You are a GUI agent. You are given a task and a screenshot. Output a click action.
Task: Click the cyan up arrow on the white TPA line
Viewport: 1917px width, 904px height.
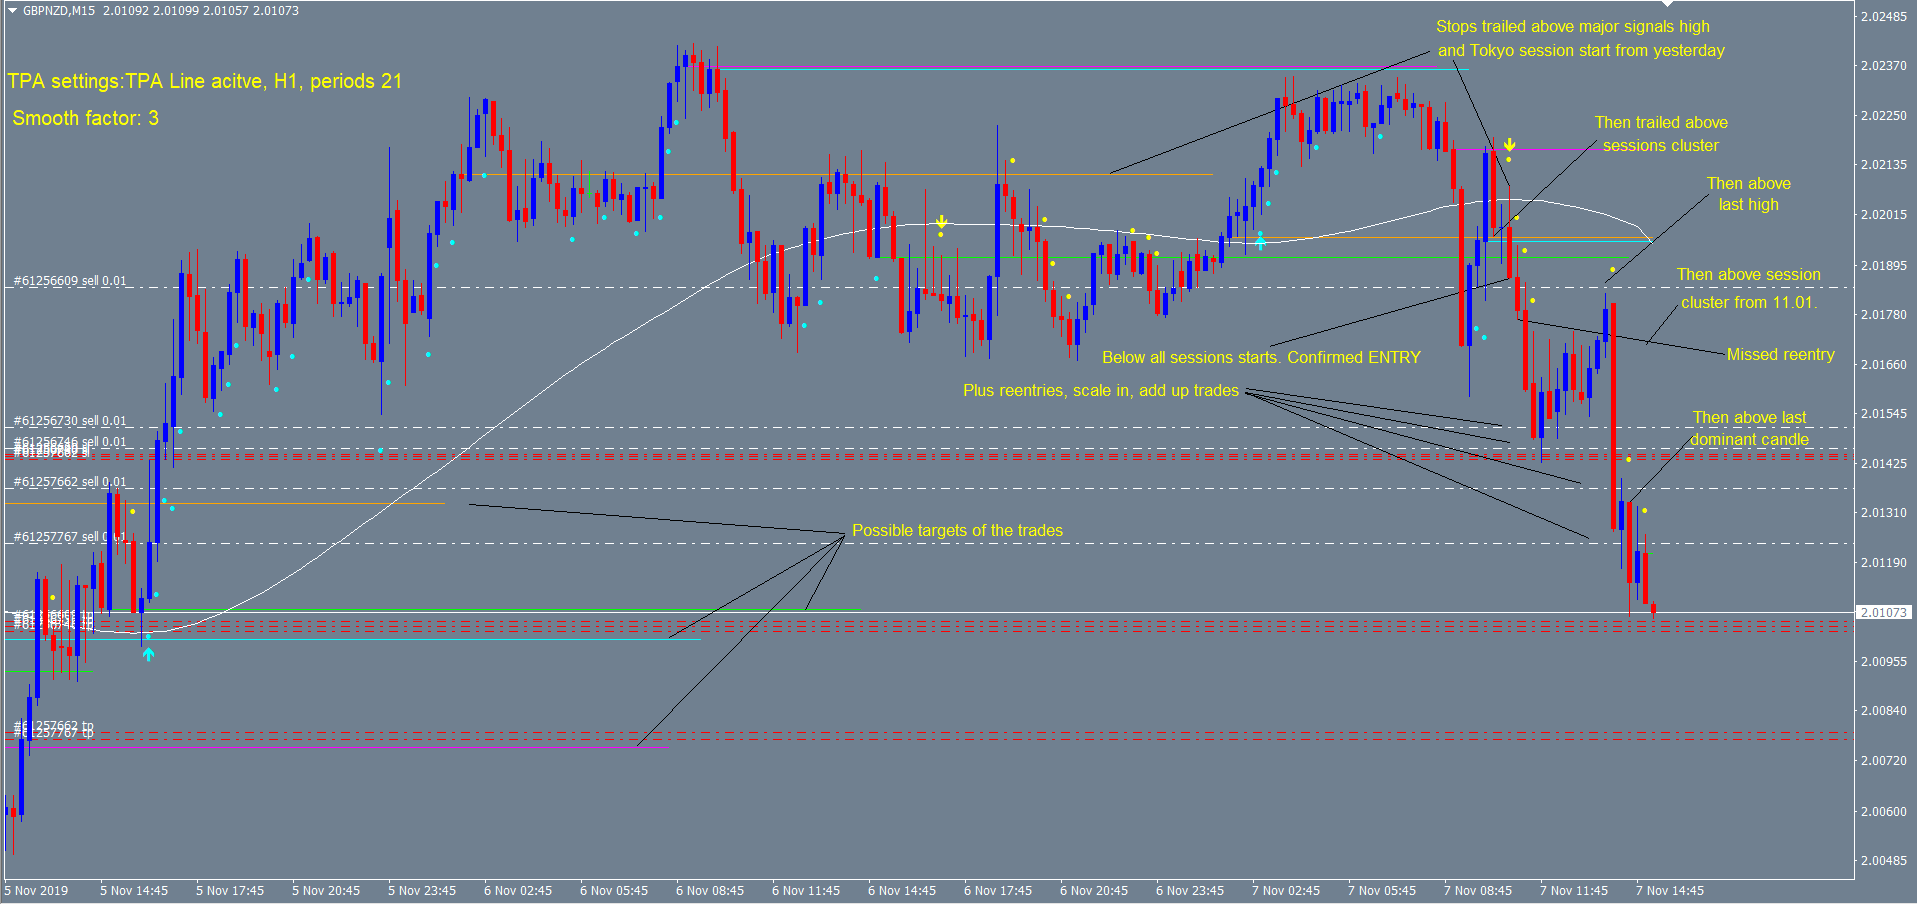[x=1260, y=241]
